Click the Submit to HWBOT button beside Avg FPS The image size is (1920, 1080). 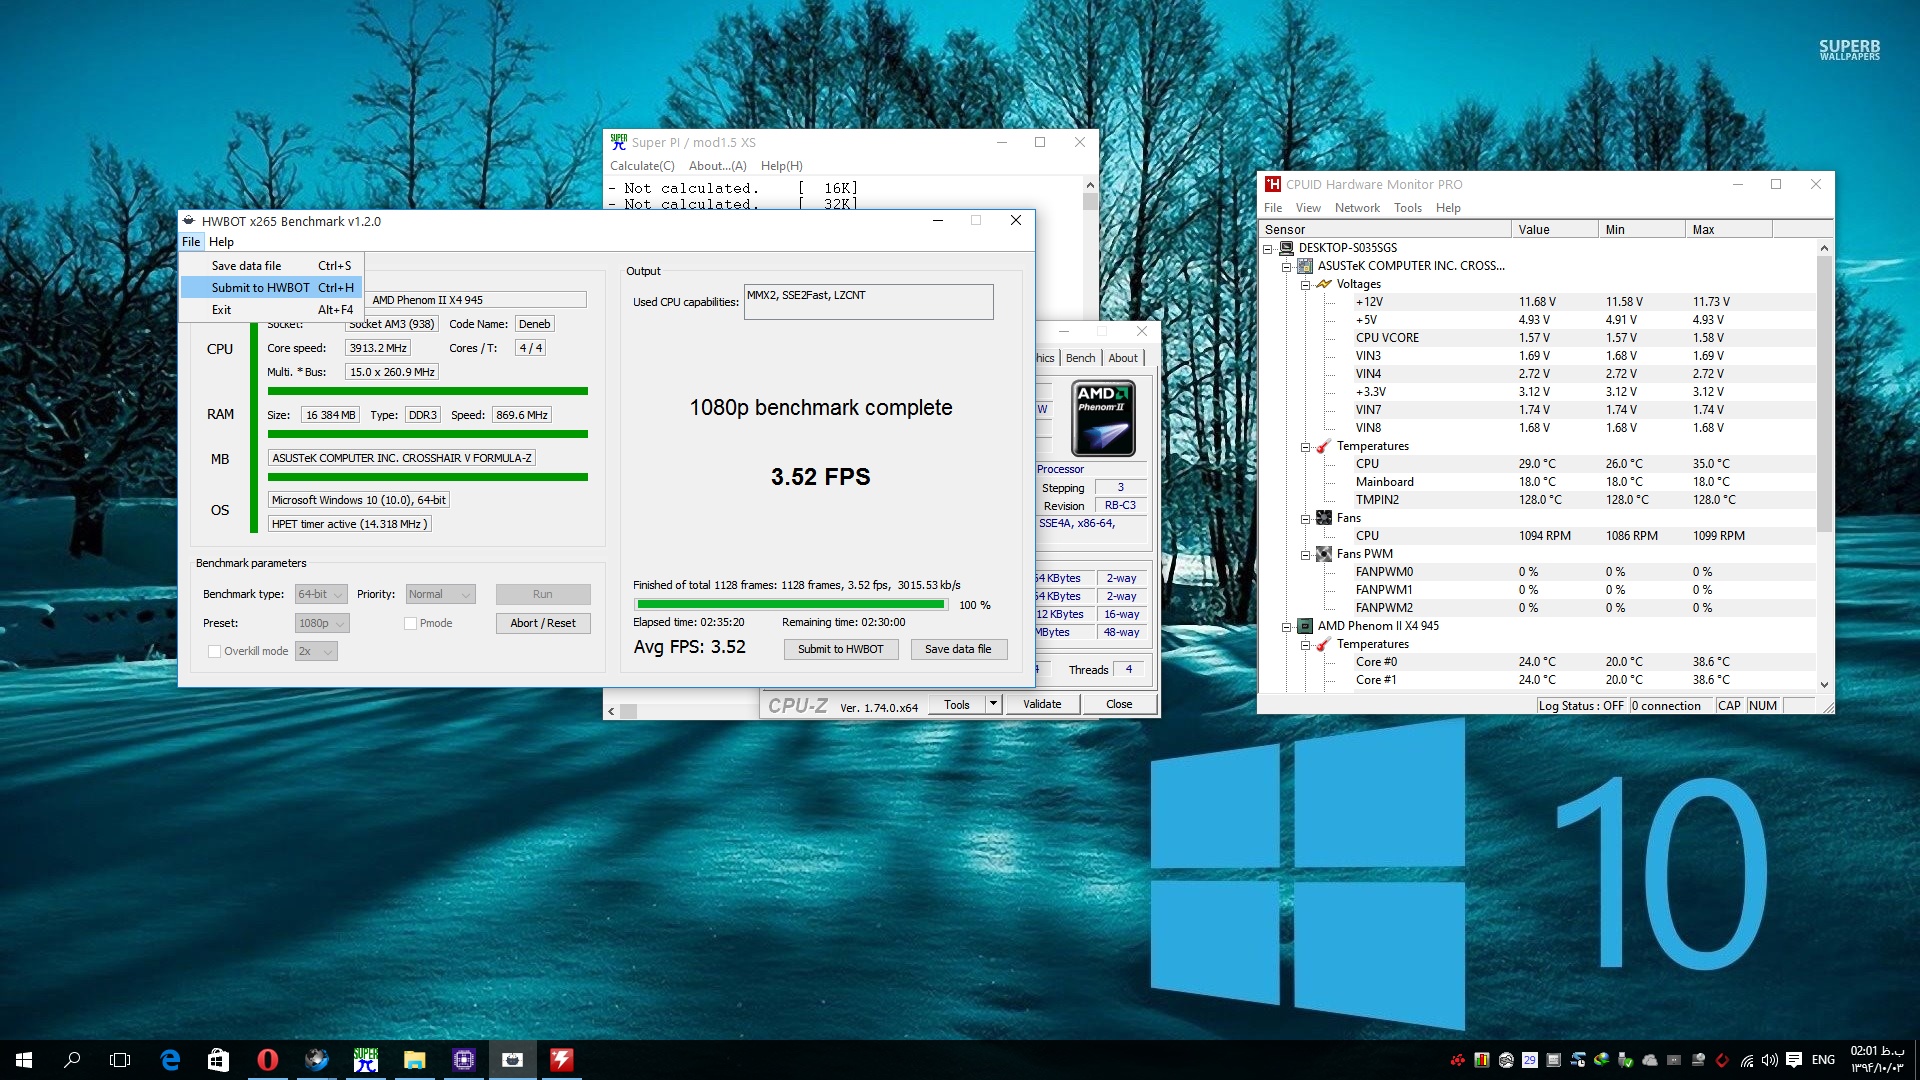[x=841, y=649]
